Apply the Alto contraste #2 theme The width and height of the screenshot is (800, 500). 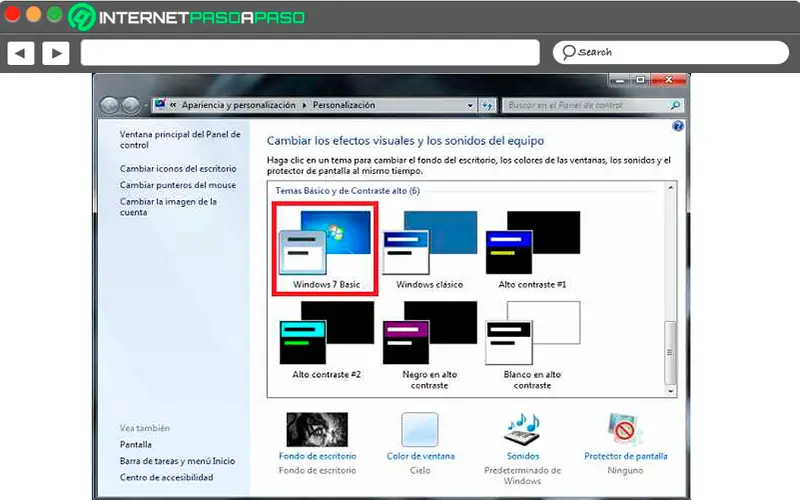327,340
